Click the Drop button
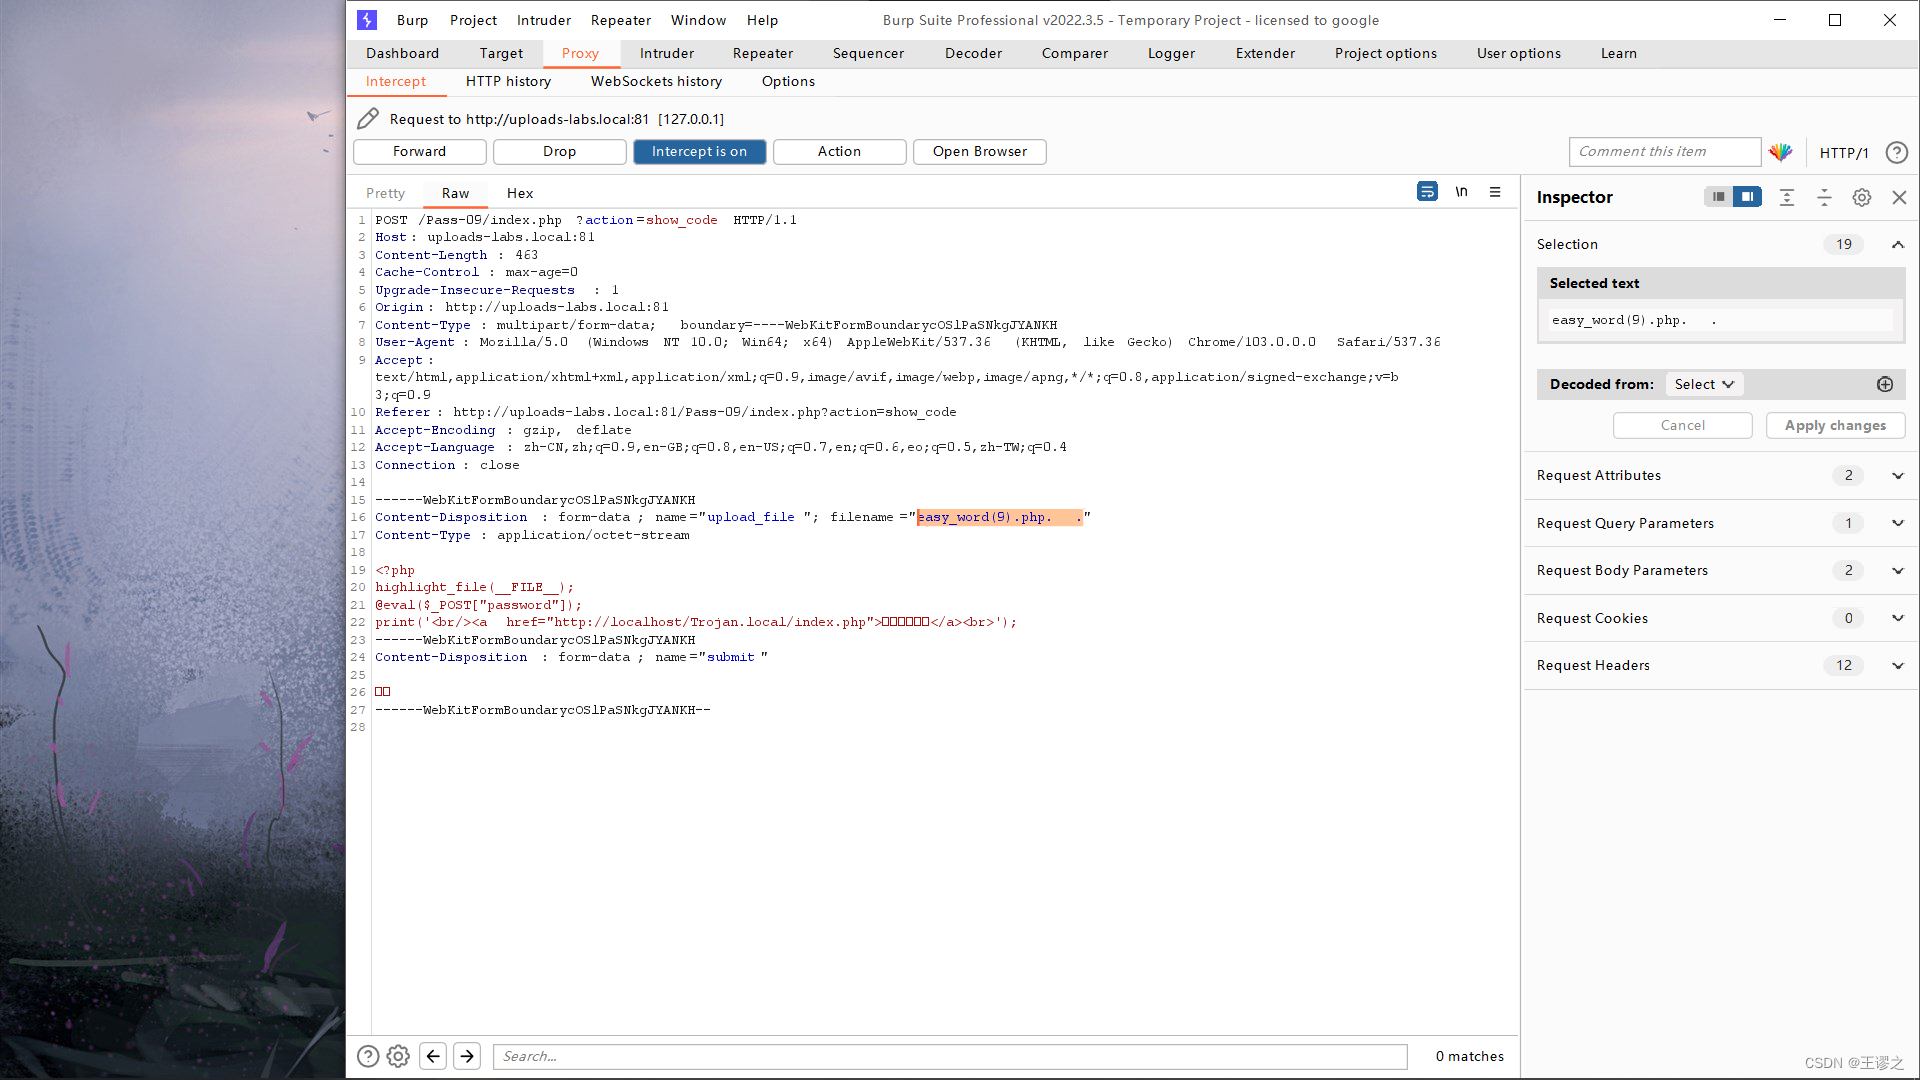The height and width of the screenshot is (1080, 1920). [559, 151]
